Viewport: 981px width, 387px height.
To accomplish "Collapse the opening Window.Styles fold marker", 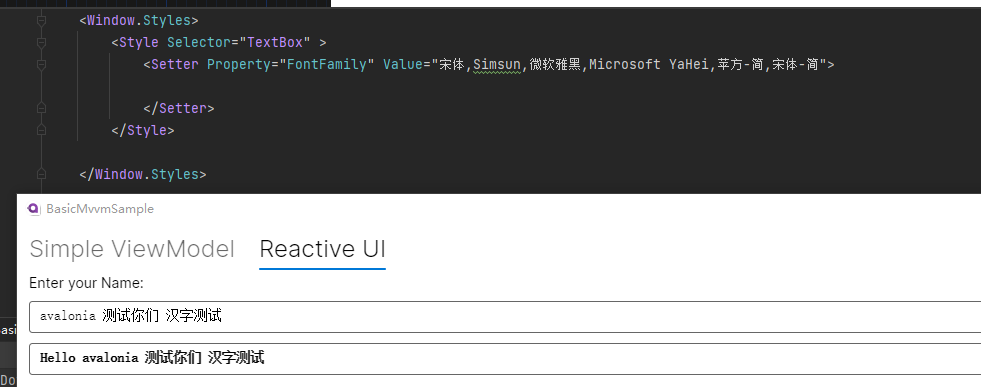I will (41, 21).
